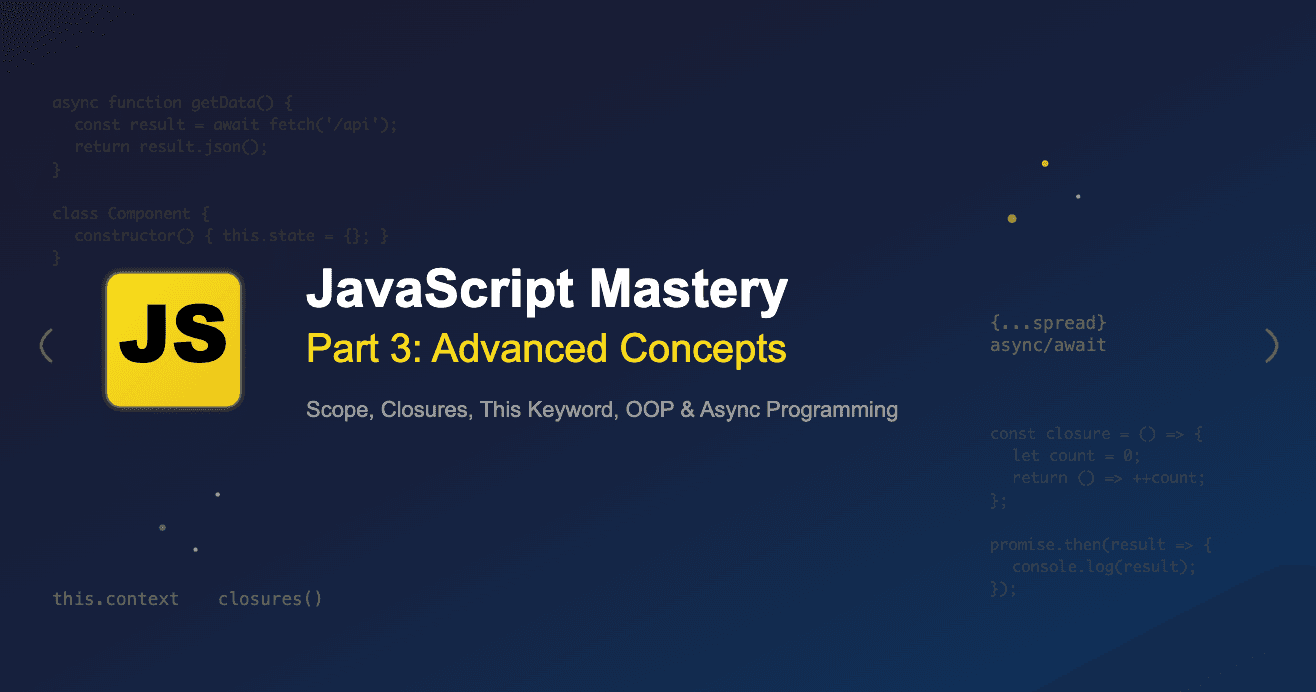Select the {...spread} label
This screenshot has height=692, width=1316.
pyautogui.click(x=1047, y=324)
